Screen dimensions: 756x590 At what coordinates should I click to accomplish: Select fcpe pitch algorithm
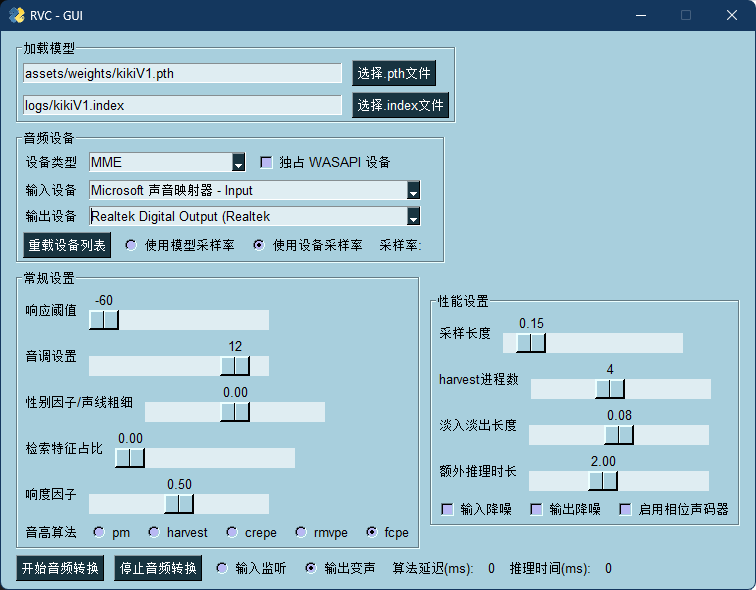pos(372,532)
